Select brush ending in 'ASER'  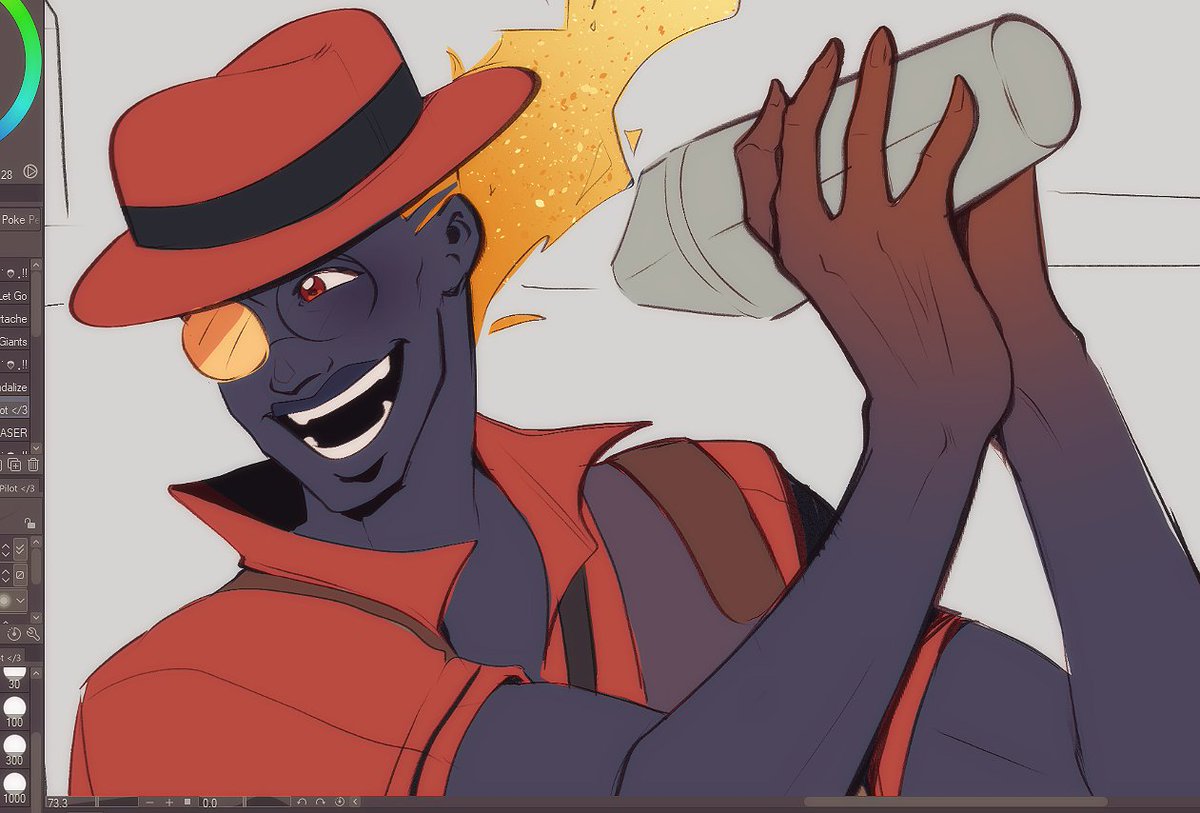click(14, 433)
